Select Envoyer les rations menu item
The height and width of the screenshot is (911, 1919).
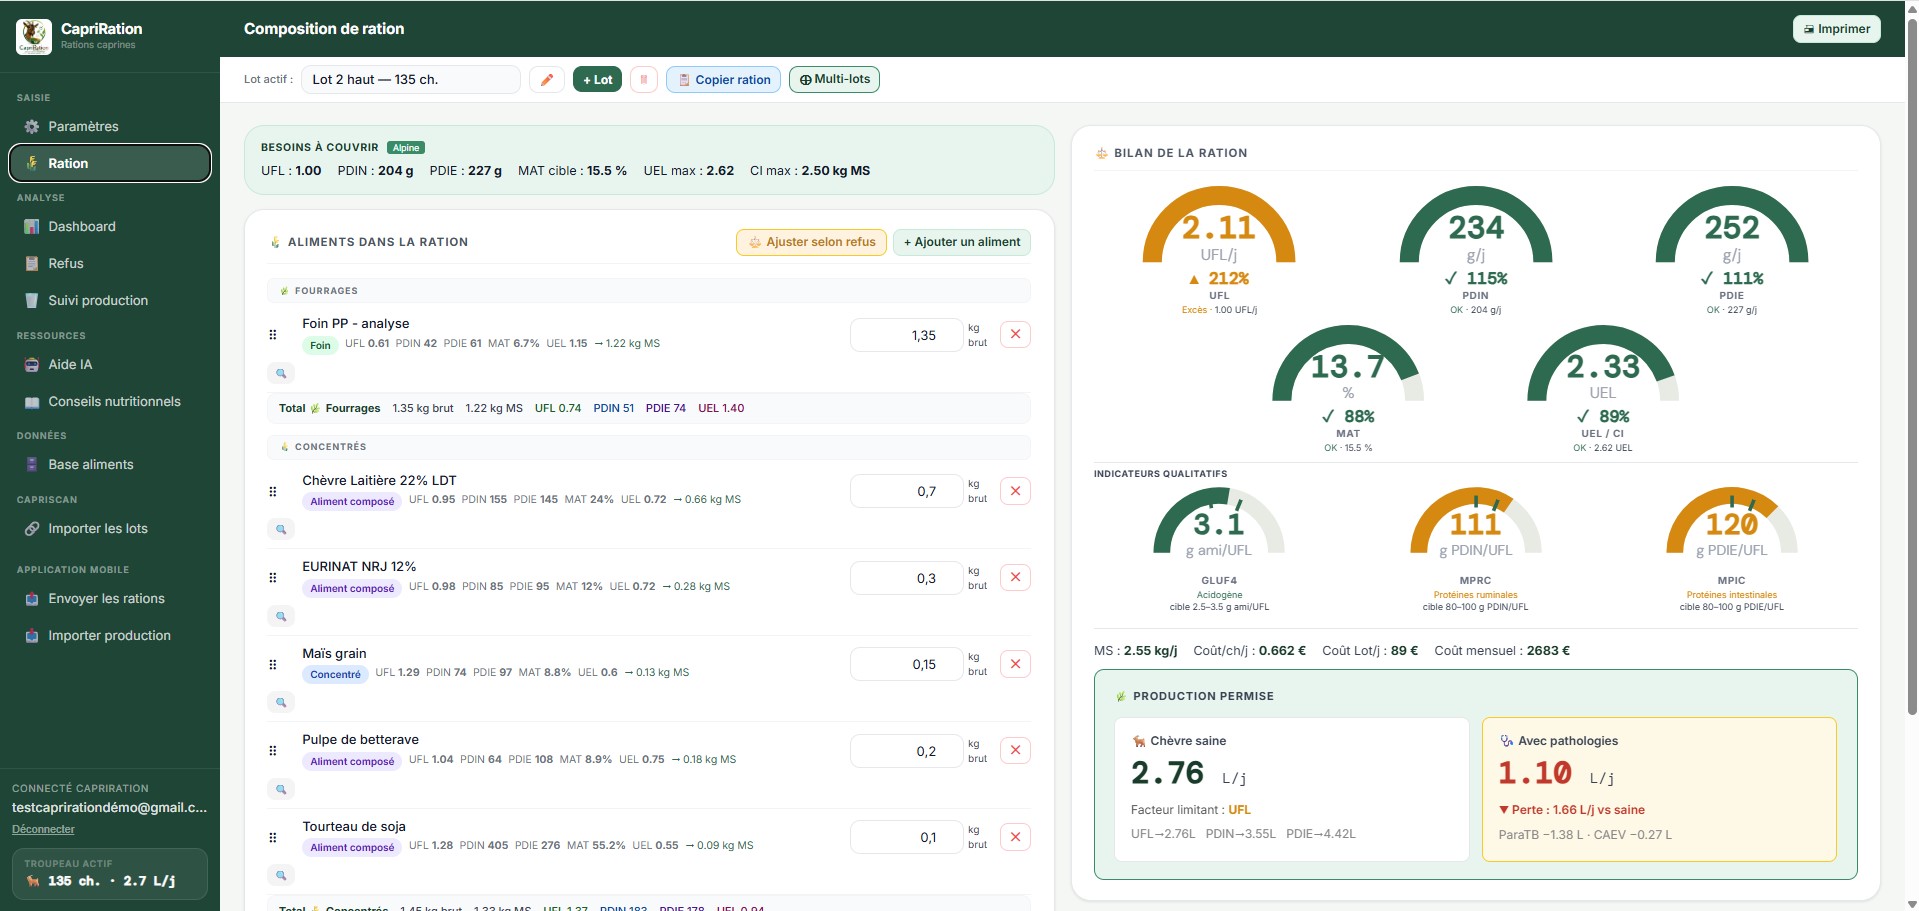tap(110, 599)
